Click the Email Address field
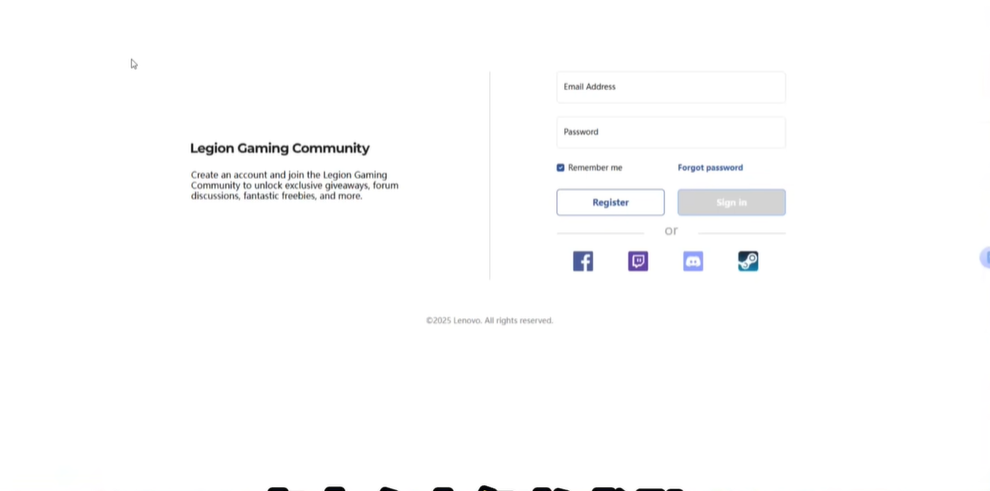The width and height of the screenshot is (990, 491). (671, 87)
